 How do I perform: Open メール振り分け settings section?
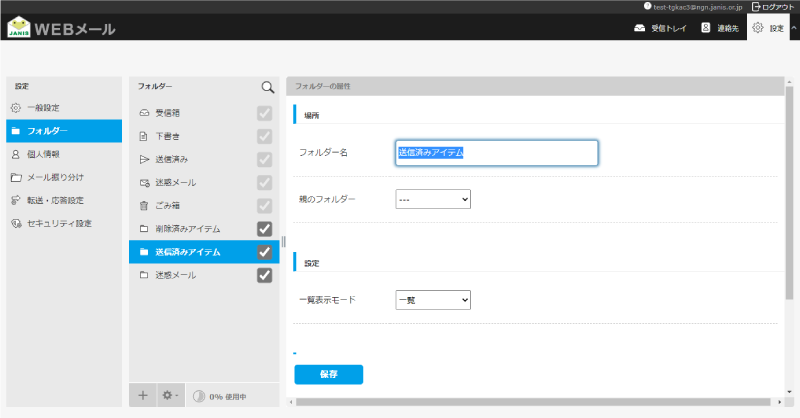coord(64,177)
